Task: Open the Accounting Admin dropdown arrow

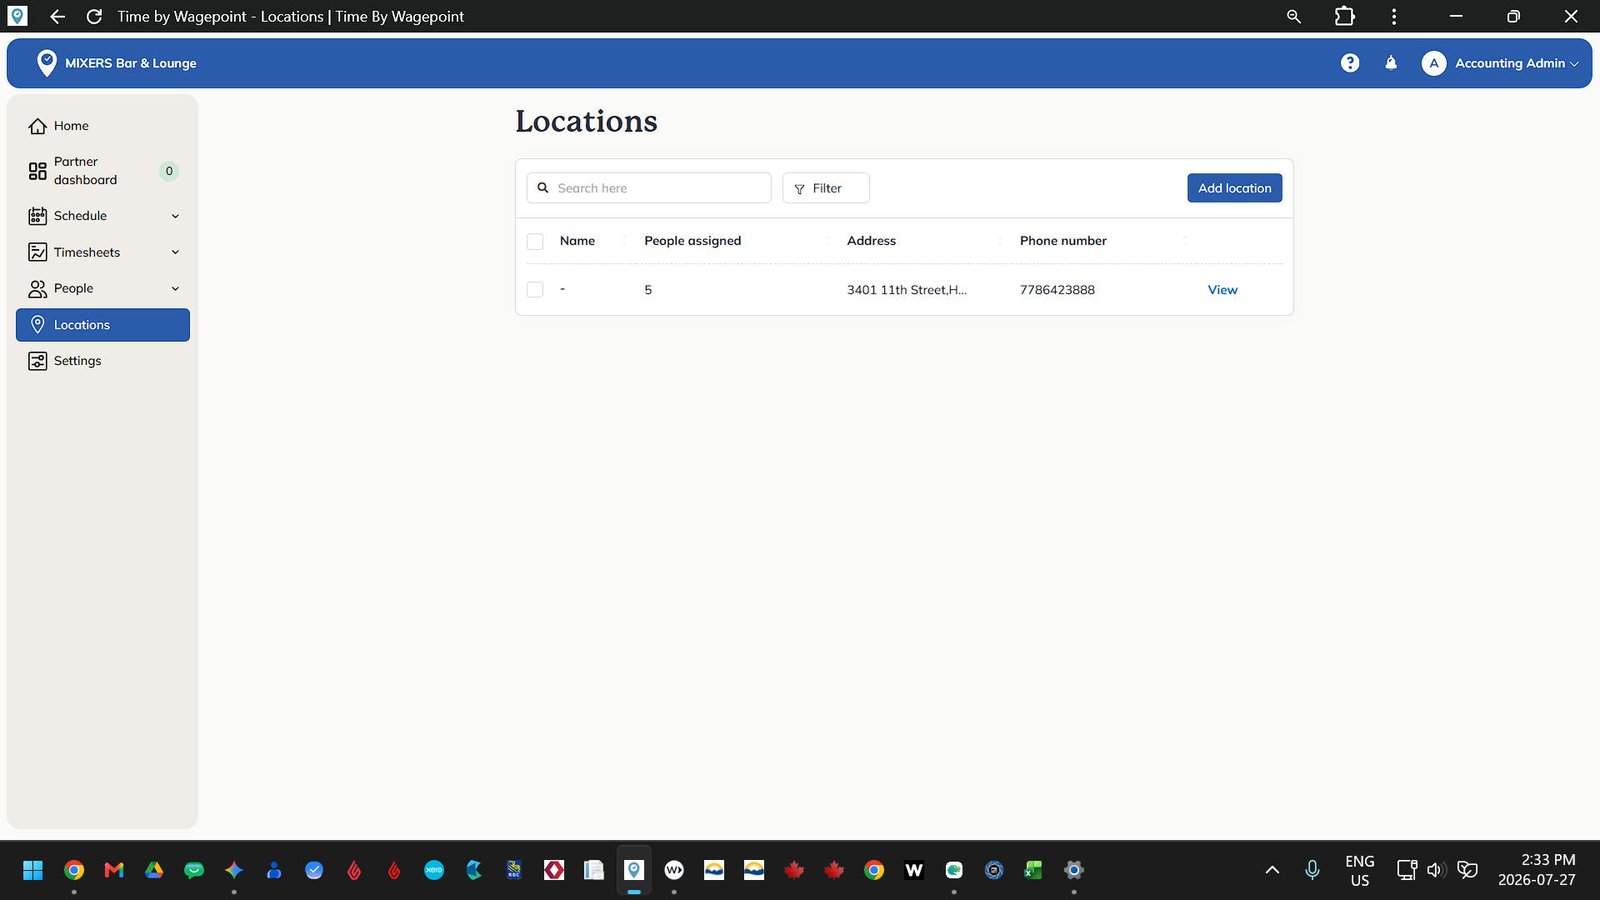Action: click(1574, 64)
